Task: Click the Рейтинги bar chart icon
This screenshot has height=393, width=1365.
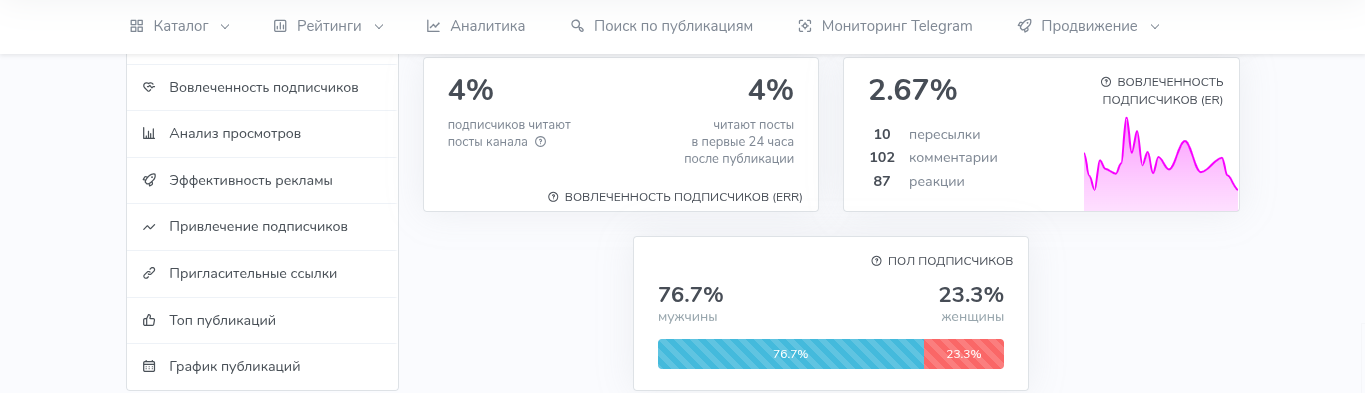Action: pyautogui.click(x=280, y=26)
